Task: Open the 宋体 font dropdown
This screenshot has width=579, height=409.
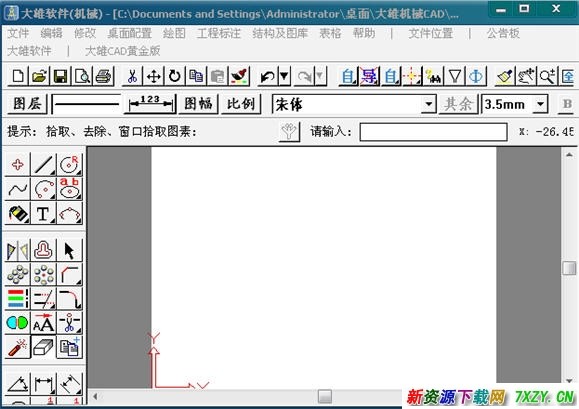Action: click(429, 104)
